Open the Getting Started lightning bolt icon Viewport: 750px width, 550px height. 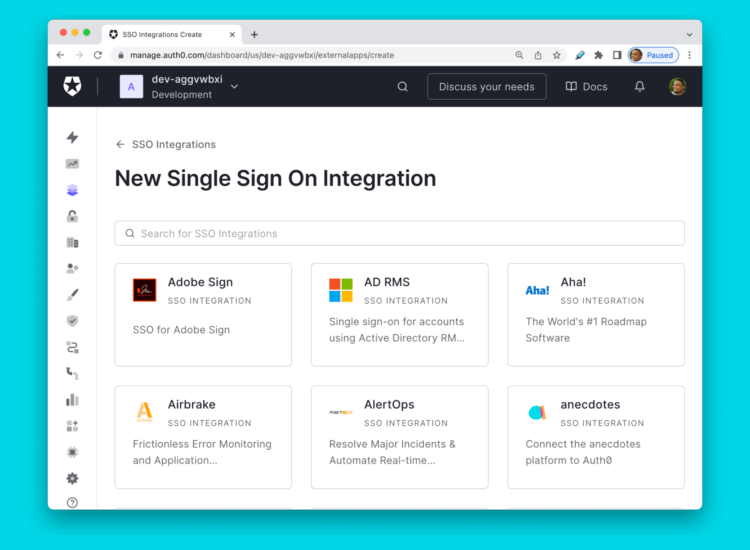(x=72, y=138)
